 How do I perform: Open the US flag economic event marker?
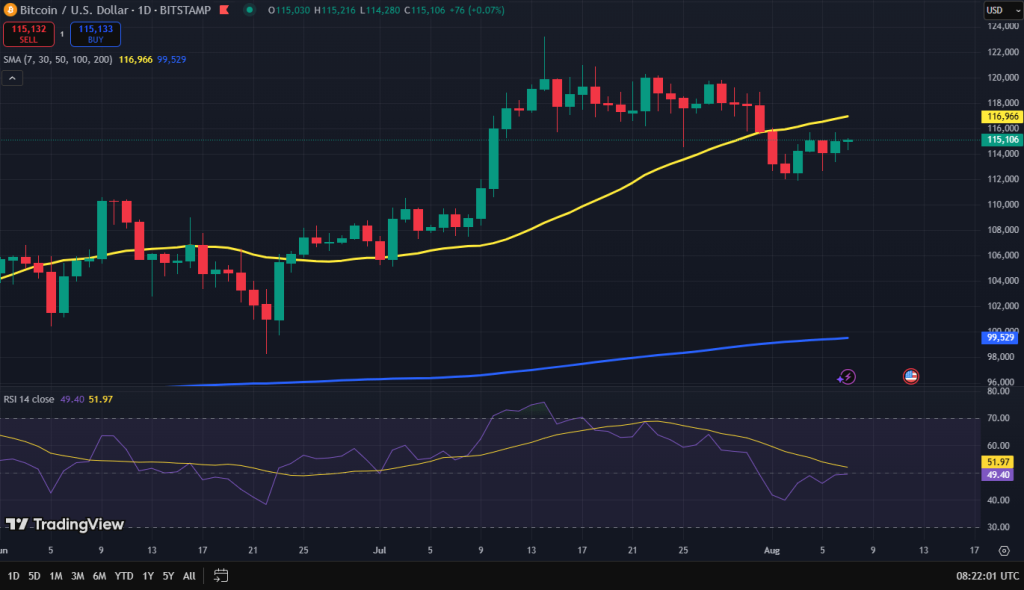[910, 377]
